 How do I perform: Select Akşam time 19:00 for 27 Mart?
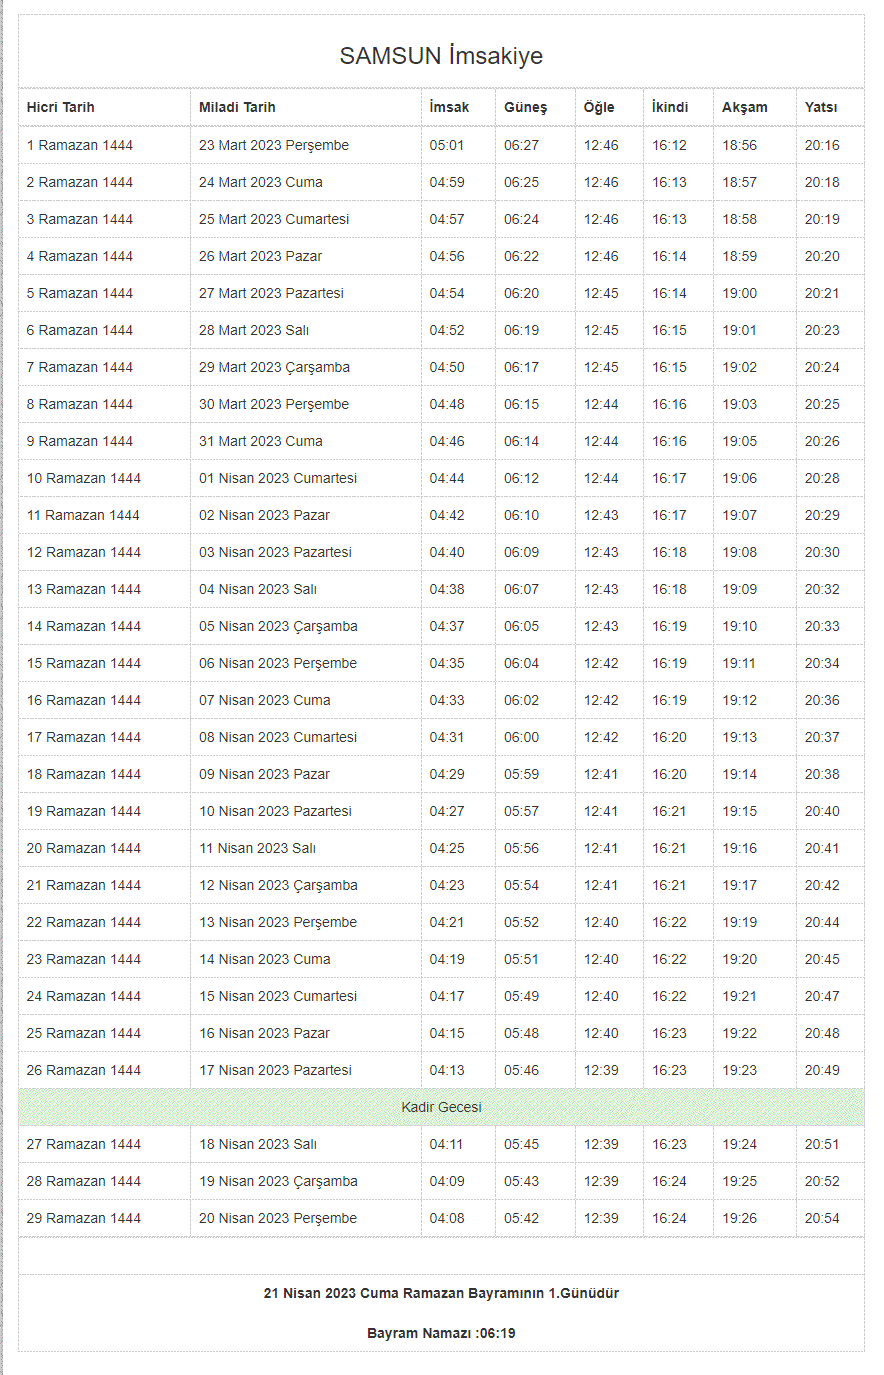[x=740, y=293]
